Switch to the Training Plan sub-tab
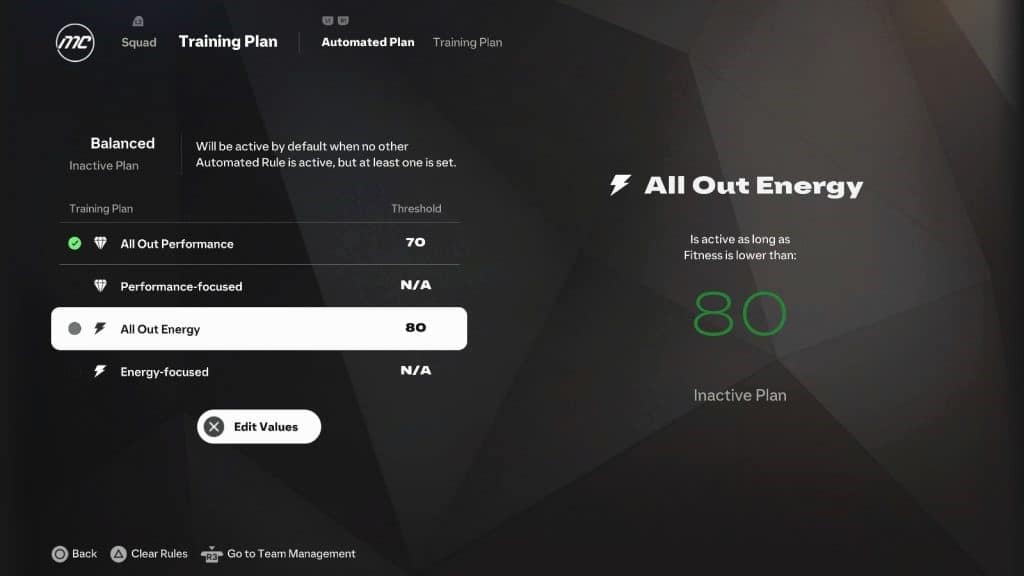The width and height of the screenshot is (1024, 576). point(468,42)
